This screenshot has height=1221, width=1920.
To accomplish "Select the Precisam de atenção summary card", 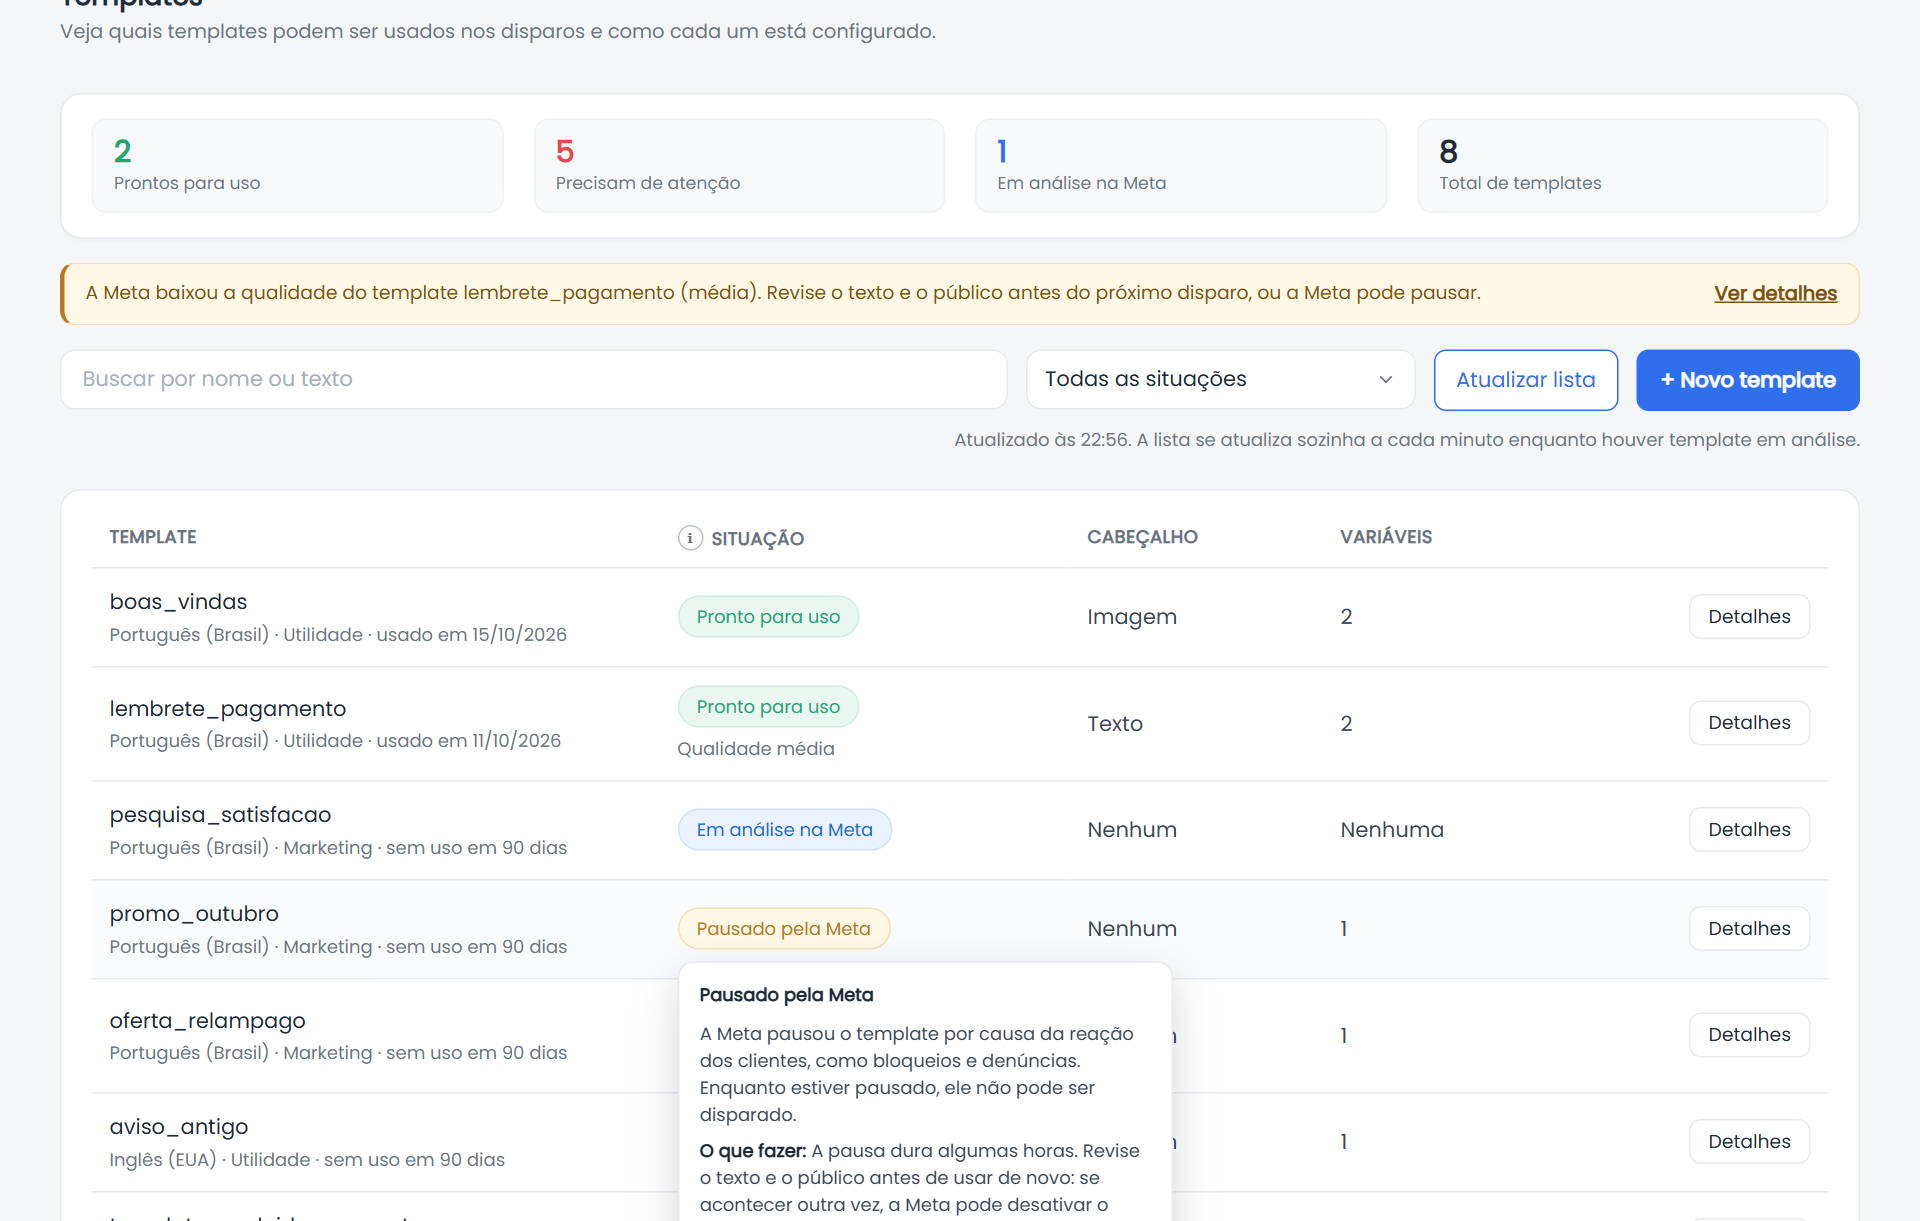I will point(739,166).
